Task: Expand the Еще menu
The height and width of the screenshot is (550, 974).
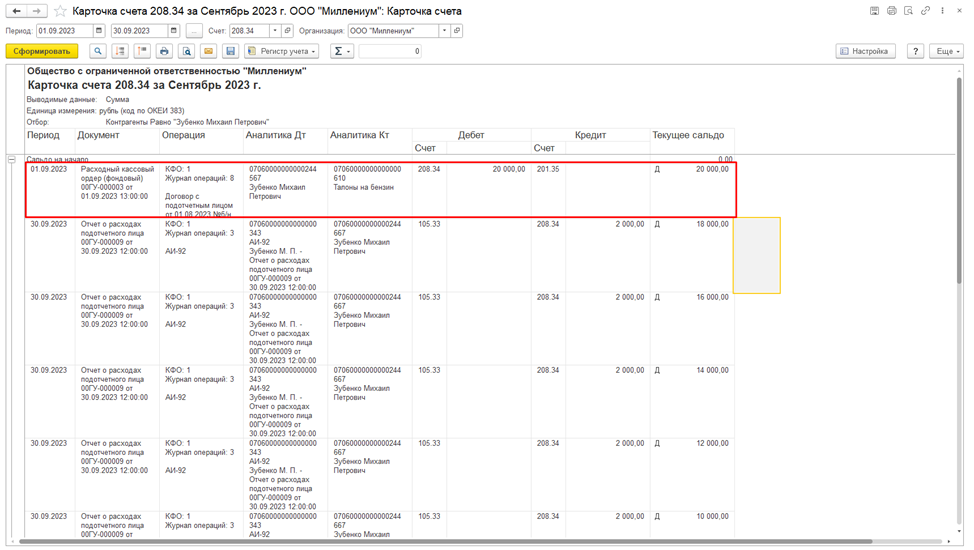Action: pos(947,51)
